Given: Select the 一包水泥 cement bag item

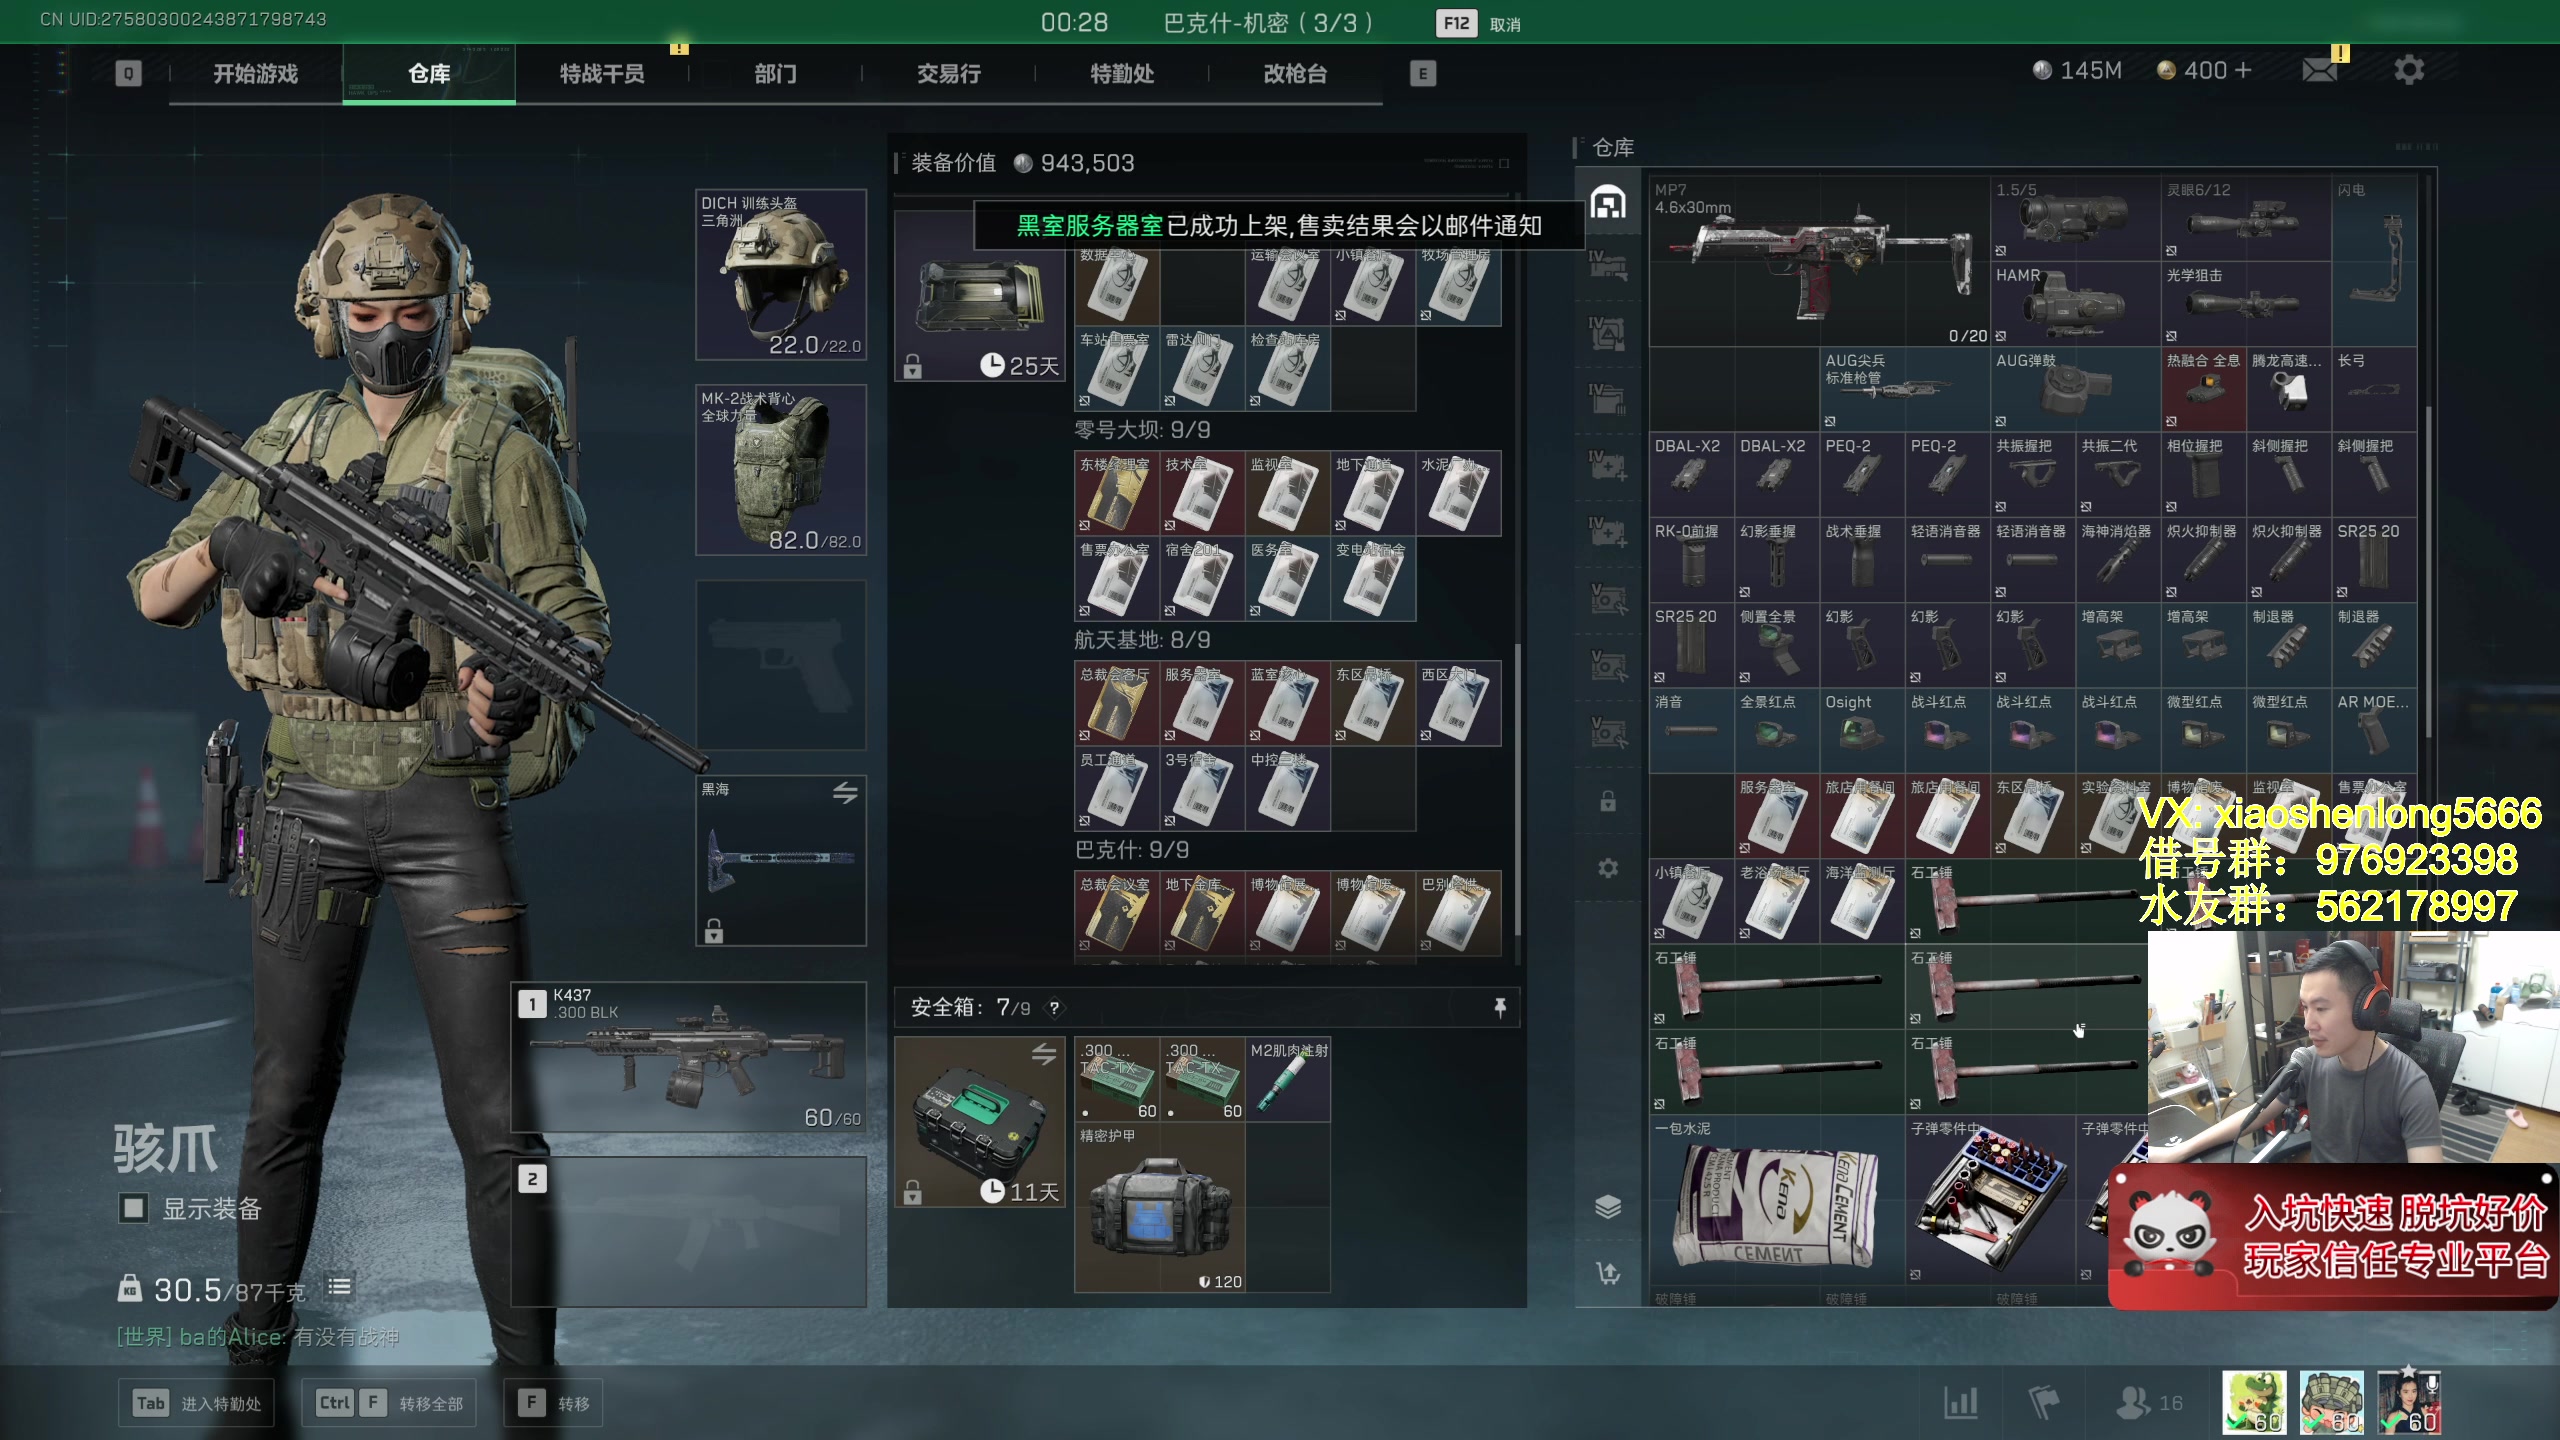Looking at the screenshot, I should (1777, 1200).
